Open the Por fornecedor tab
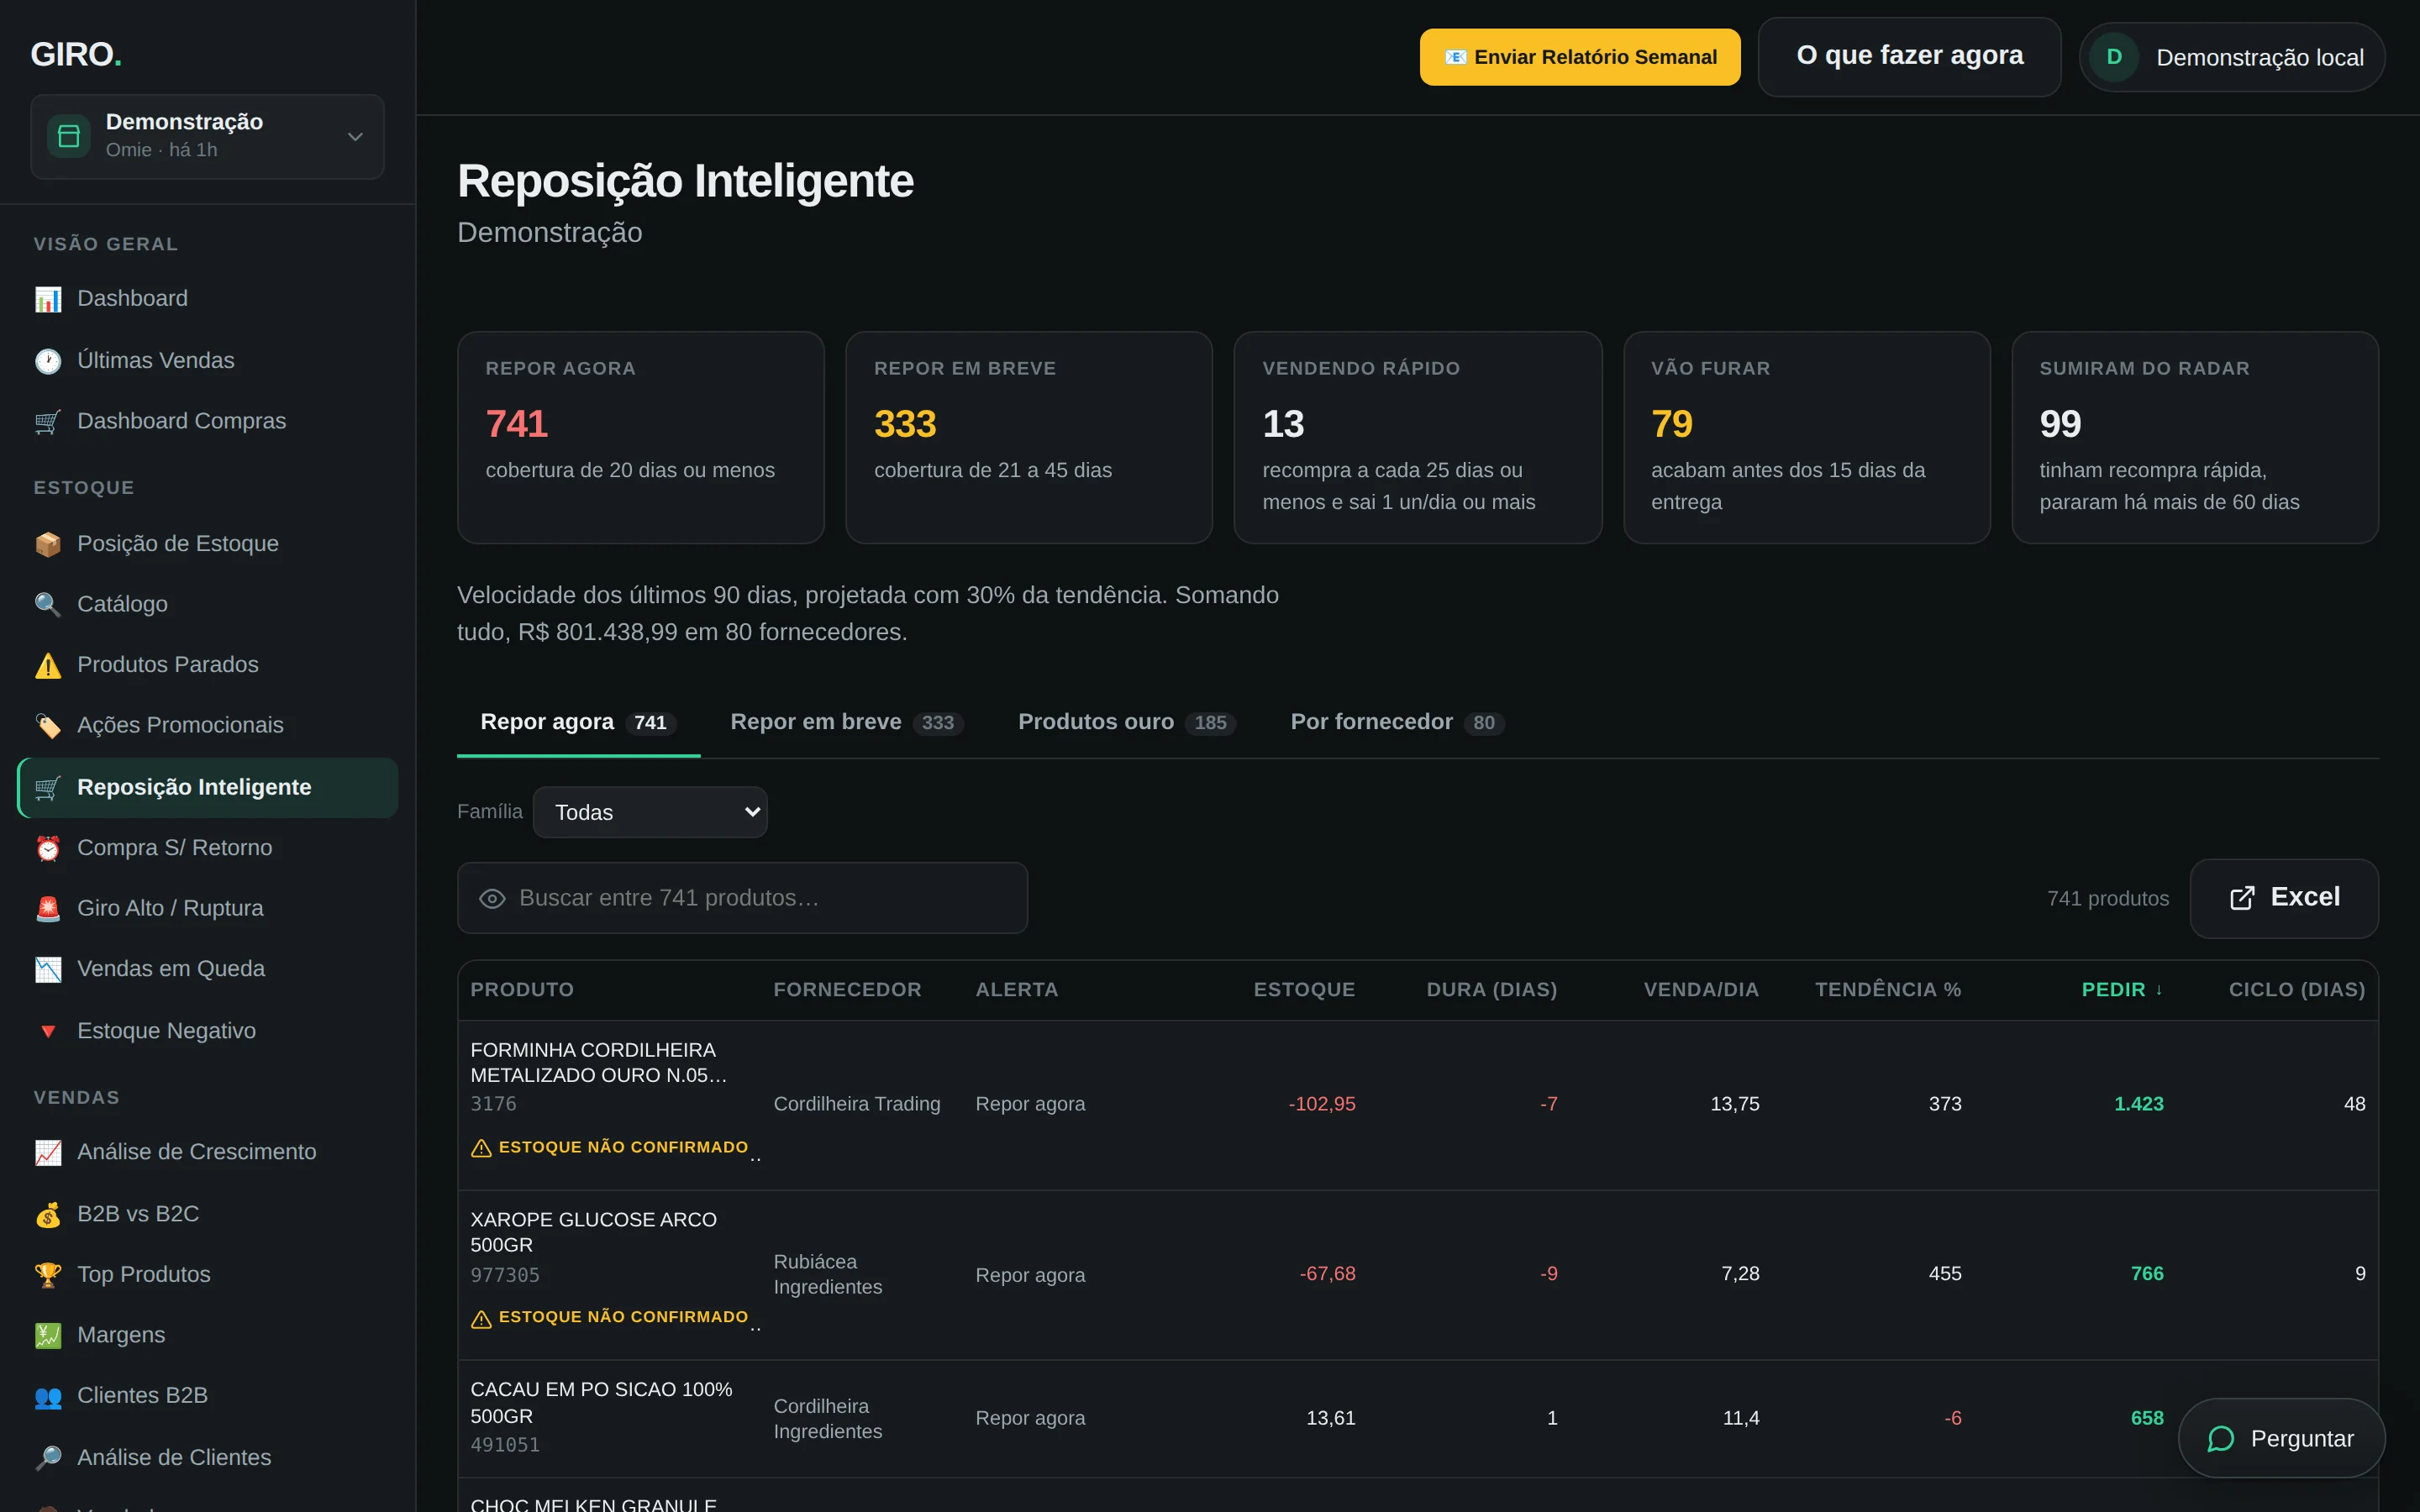The height and width of the screenshot is (1512, 2420). click(1397, 722)
